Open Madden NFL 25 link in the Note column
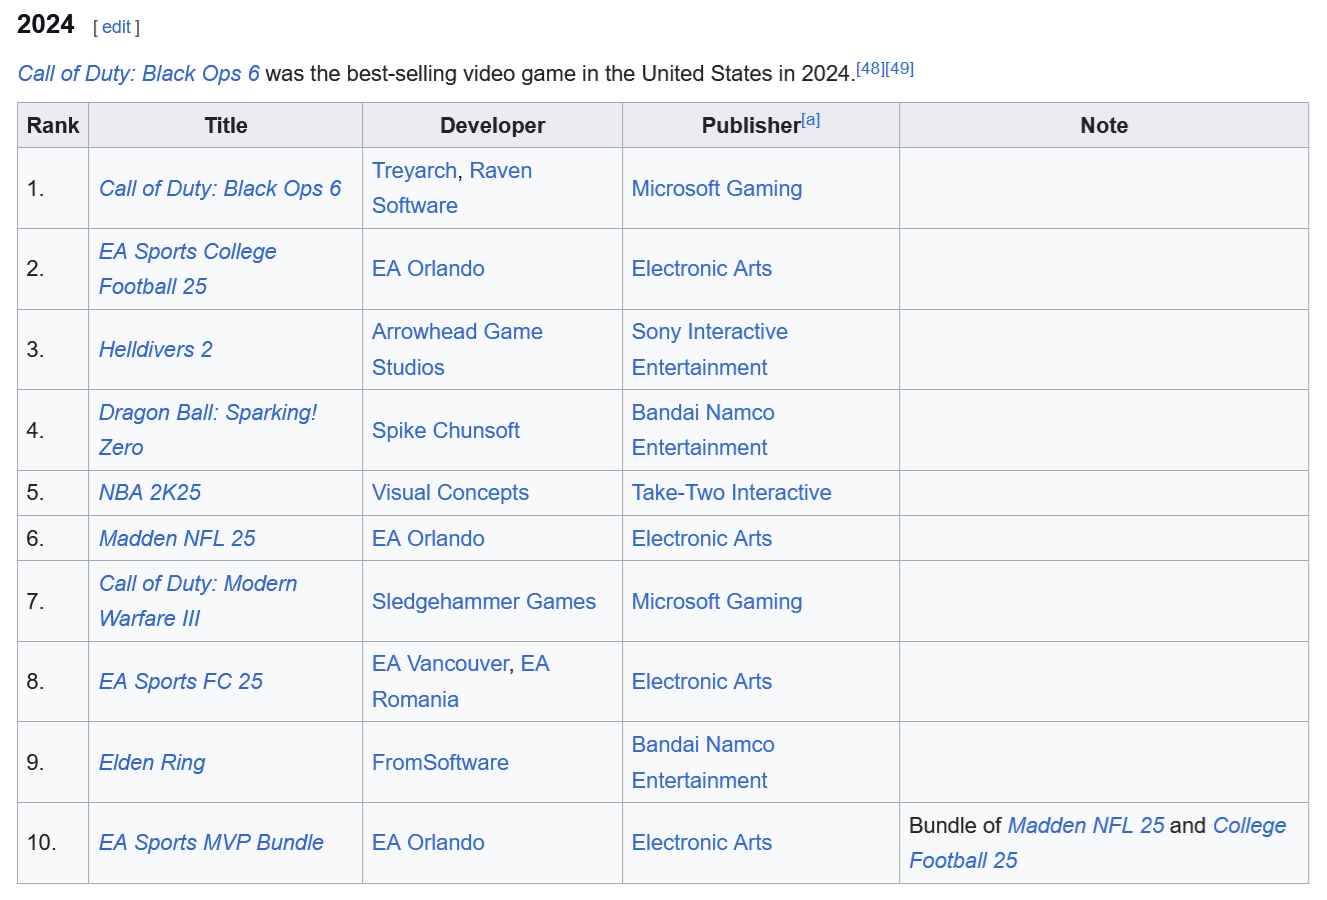 point(1086,826)
